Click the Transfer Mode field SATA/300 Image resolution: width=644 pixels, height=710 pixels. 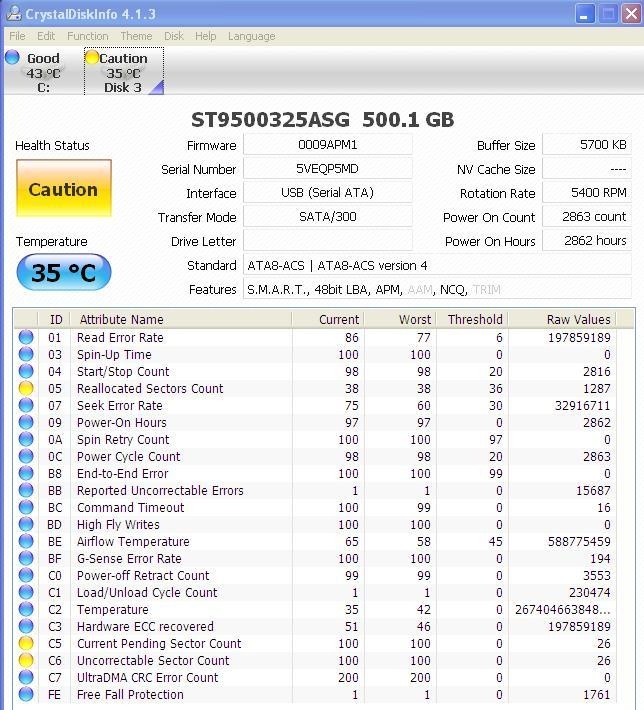327,217
